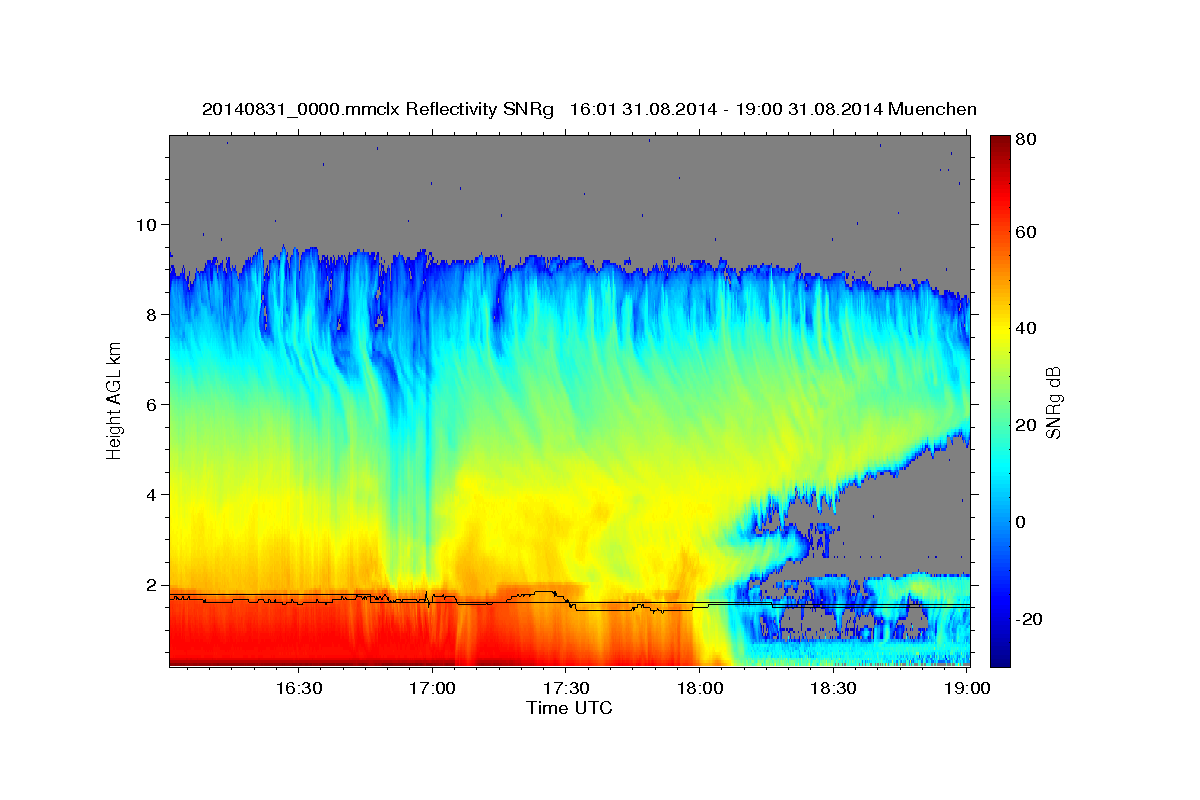Image resolution: width=1200 pixels, height=800 pixels.
Task: Click the colorbar value 60
Action: coord(1025,232)
